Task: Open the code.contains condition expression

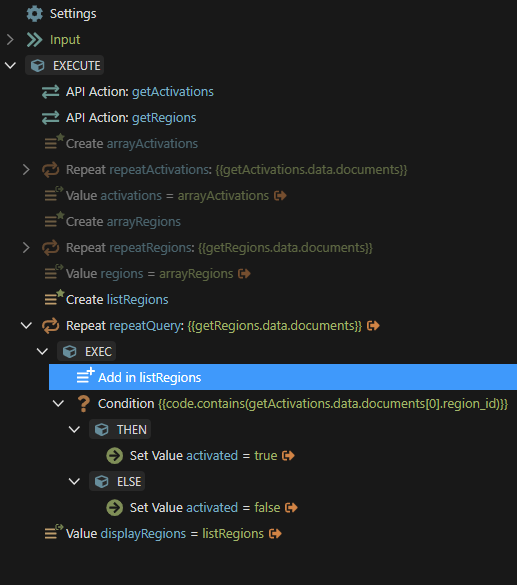Action: 333,404
